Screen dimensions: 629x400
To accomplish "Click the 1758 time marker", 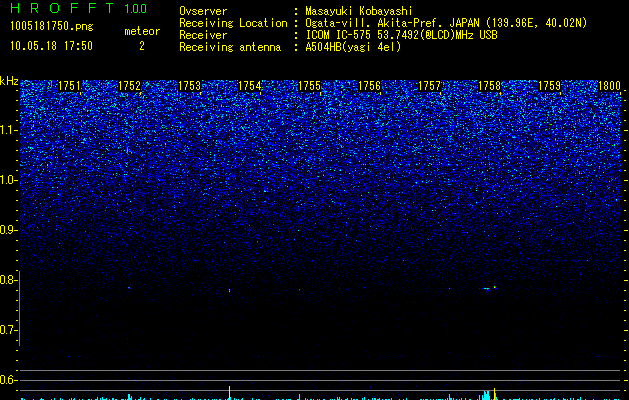I will point(489,86).
